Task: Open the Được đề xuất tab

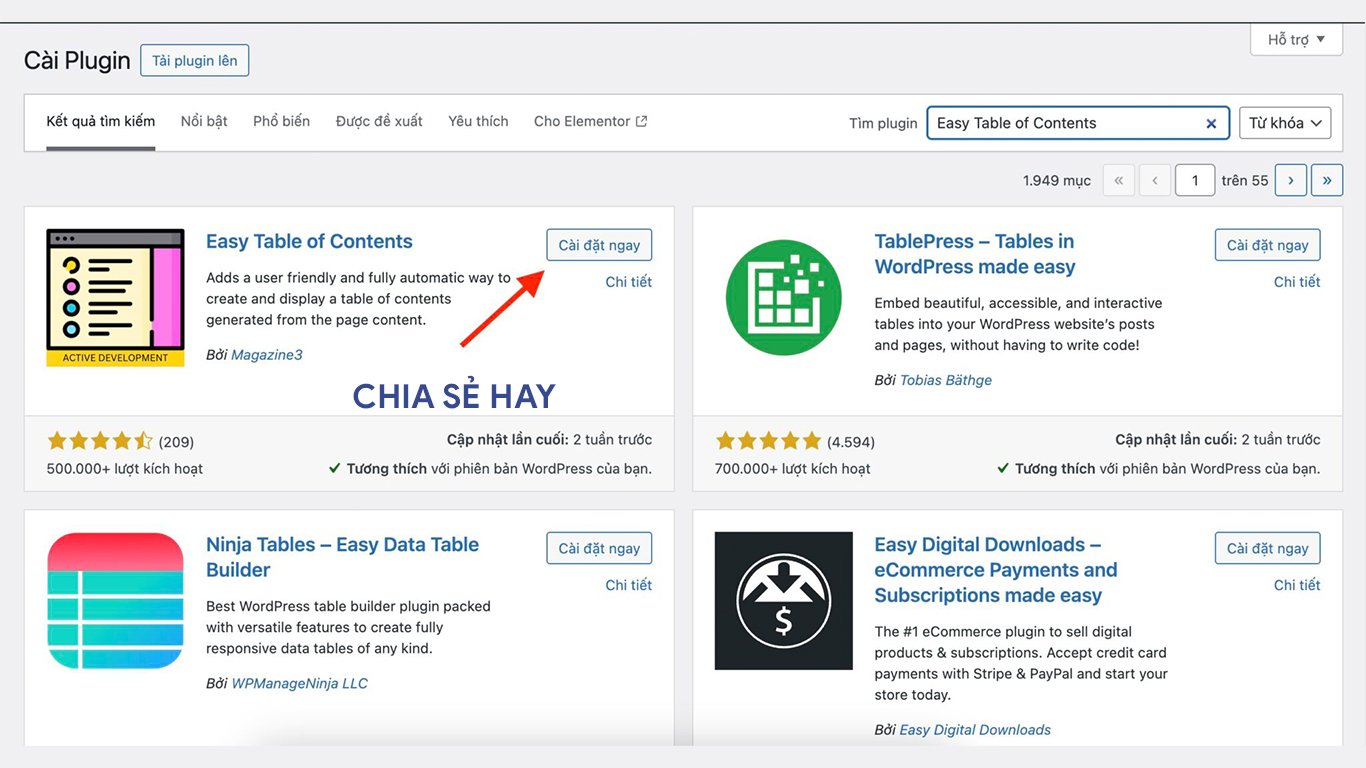Action: point(379,121)
